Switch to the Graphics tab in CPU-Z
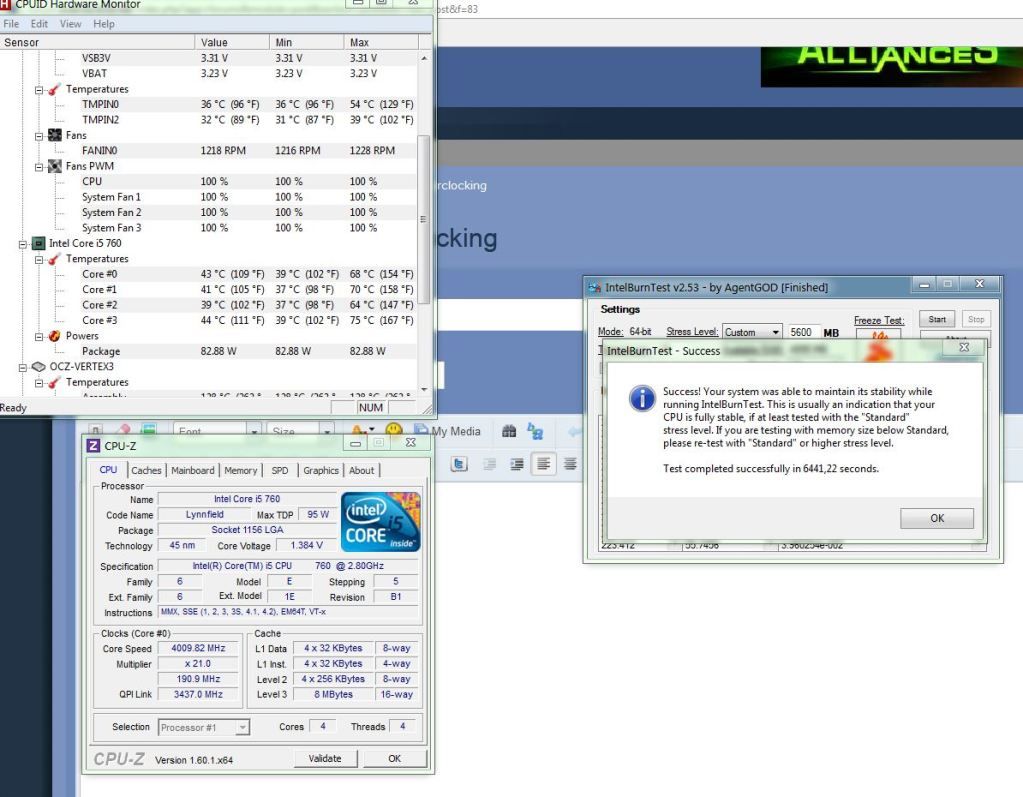 pyautogui.click(x=321, y=470)
